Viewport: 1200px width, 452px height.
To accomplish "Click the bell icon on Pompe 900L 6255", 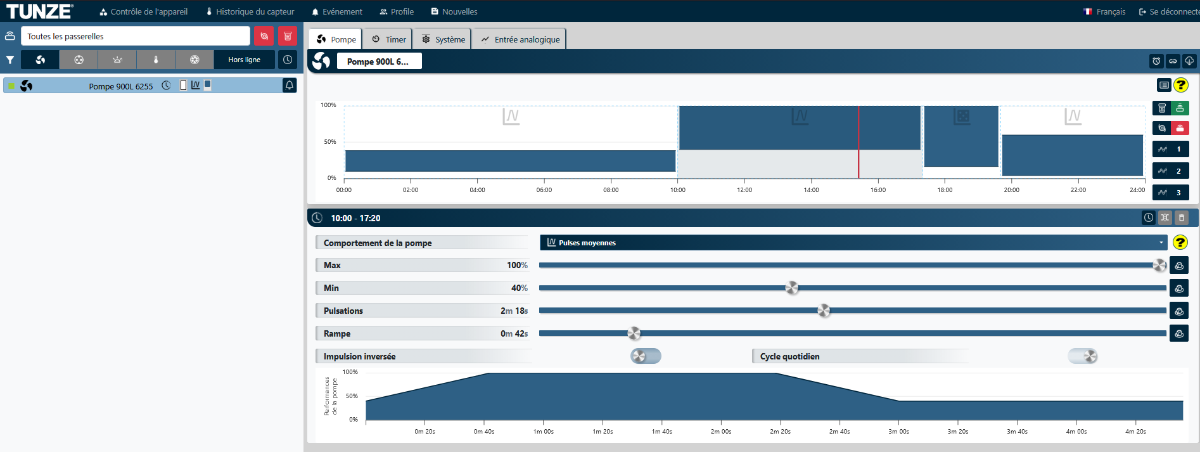I will coord(289,86).
